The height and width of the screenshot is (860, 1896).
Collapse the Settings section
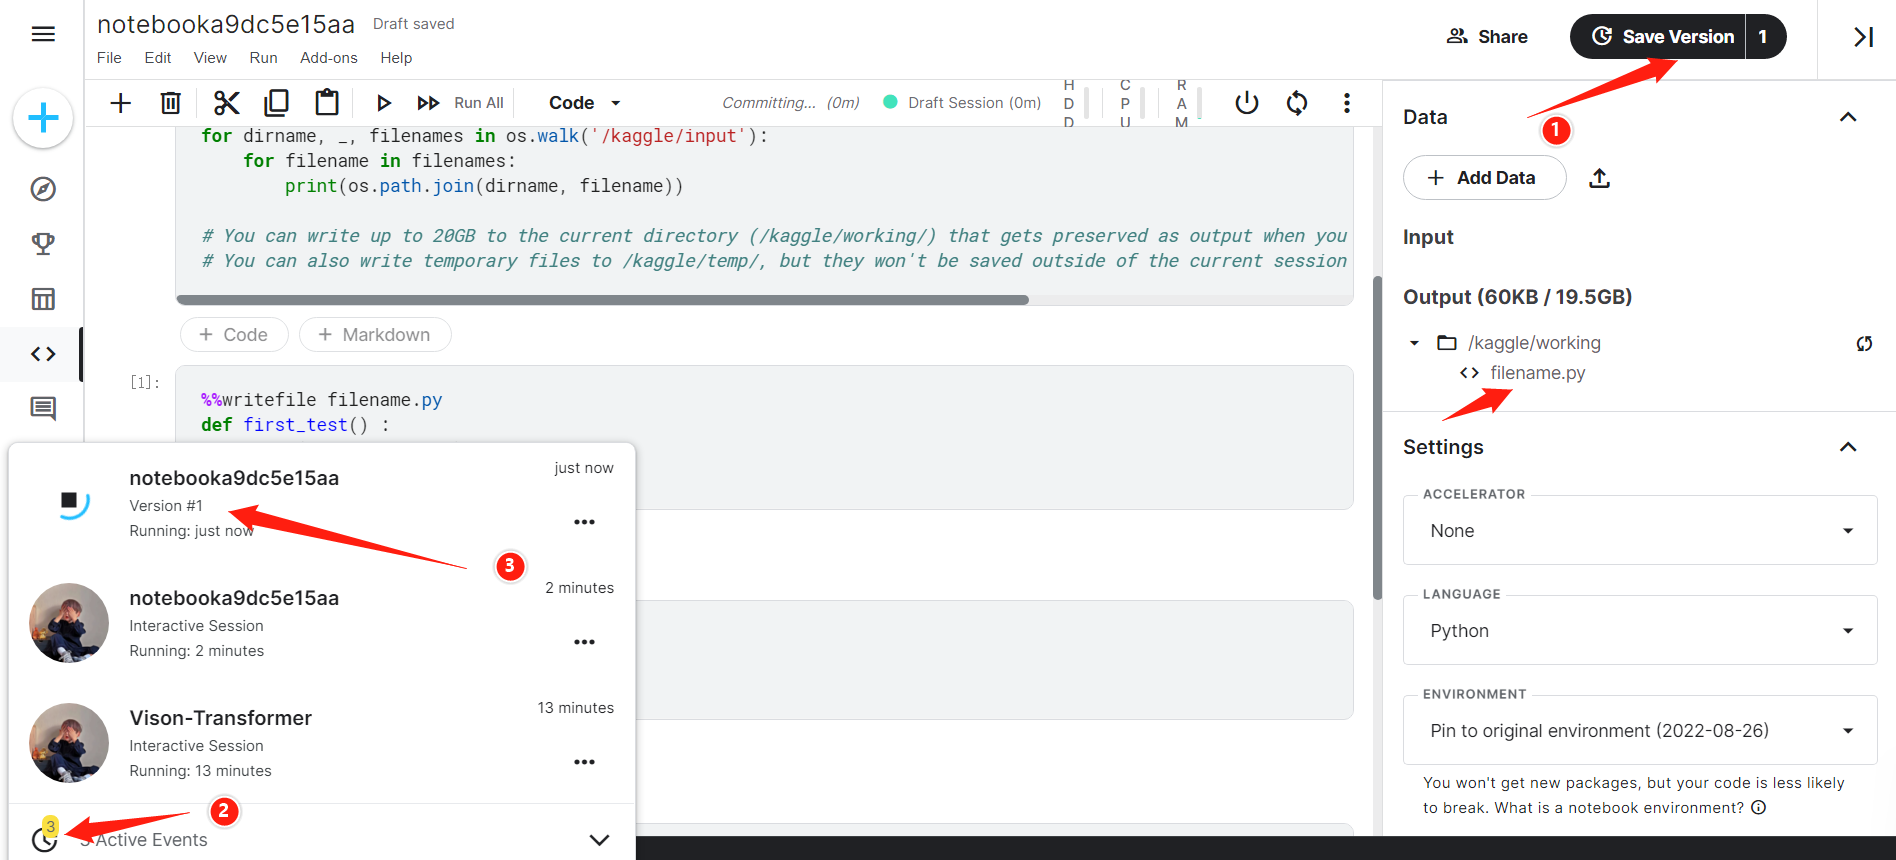(x=1848, y=447)
